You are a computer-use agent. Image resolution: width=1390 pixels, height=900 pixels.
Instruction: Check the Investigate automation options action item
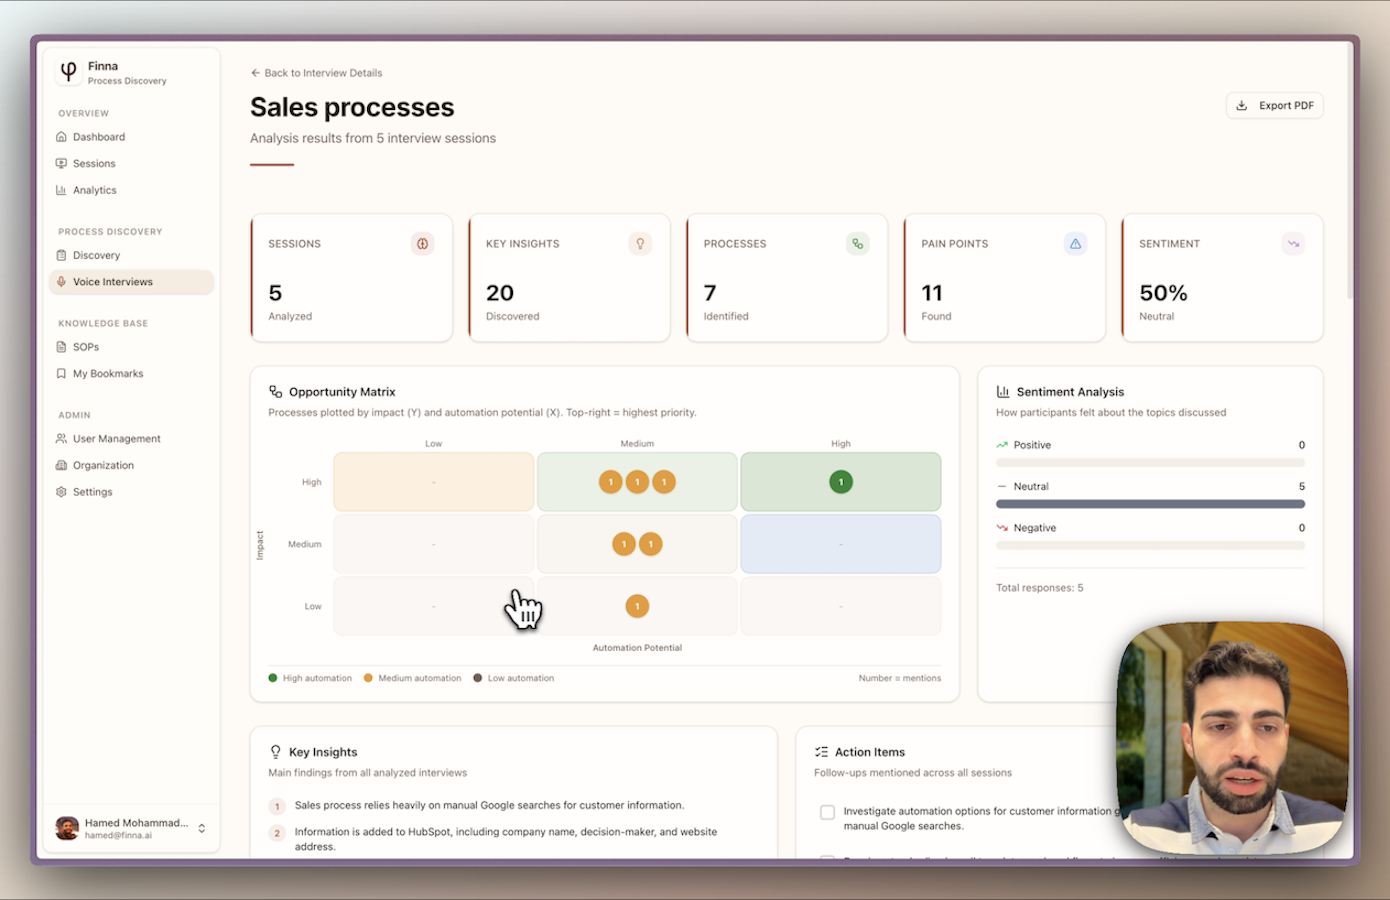coord(827,812)
